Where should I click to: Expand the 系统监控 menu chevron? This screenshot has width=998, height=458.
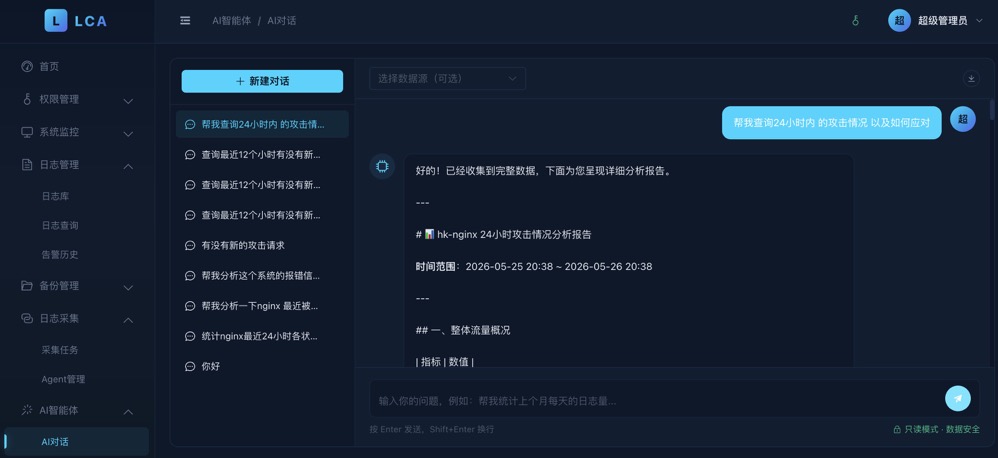128,134
